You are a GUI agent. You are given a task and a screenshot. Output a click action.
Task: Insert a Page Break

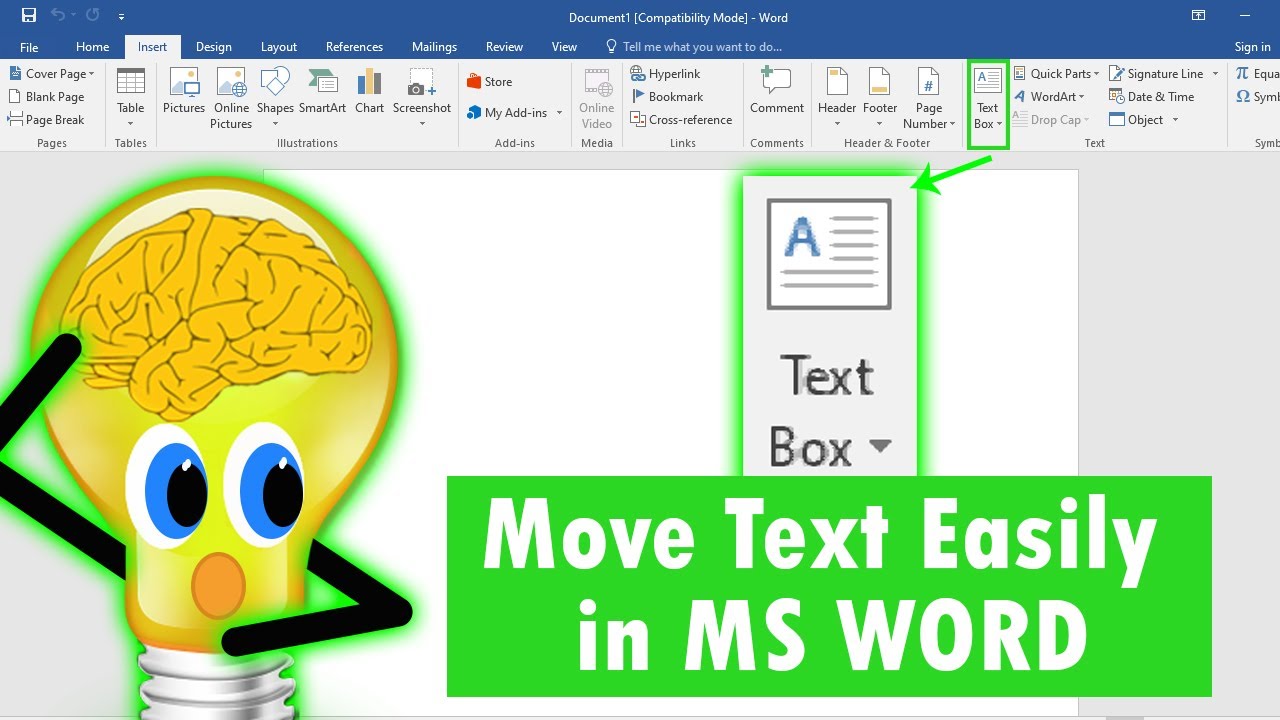47,120
